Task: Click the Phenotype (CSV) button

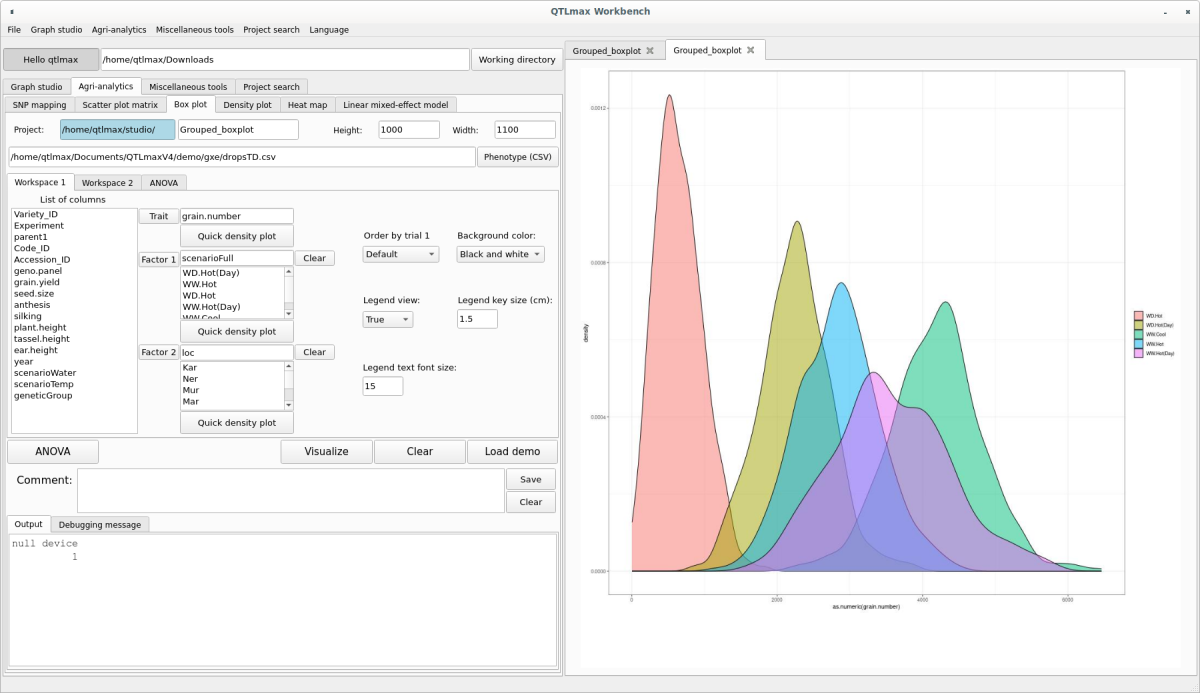Action: [x=517, y=157]
